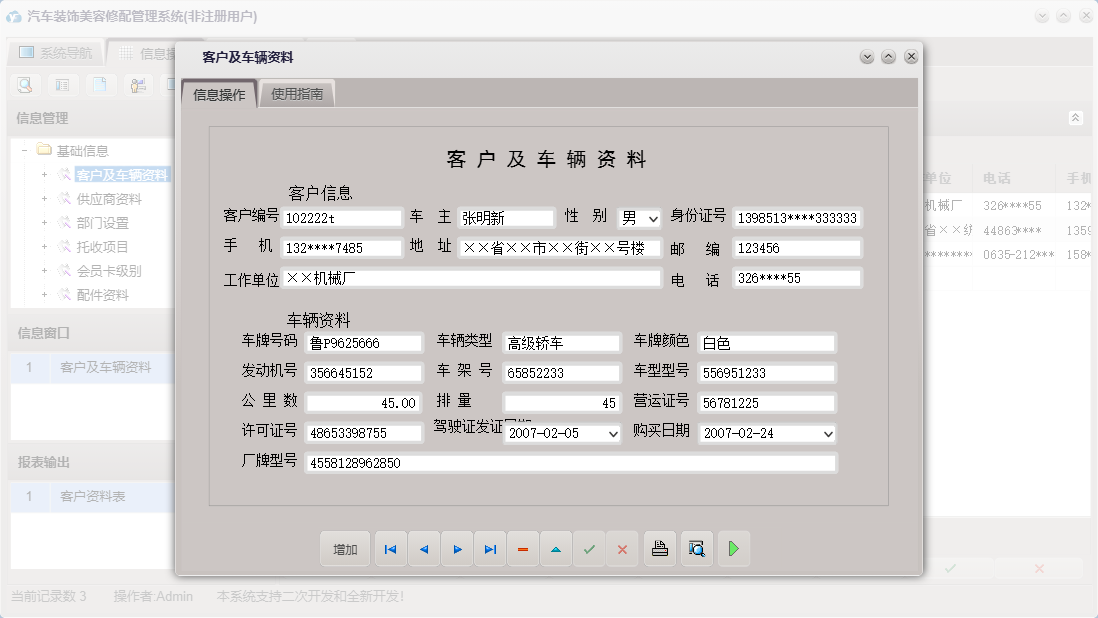Print the customer record
This screenshot has height=618, width=1098.
[659, 548]
